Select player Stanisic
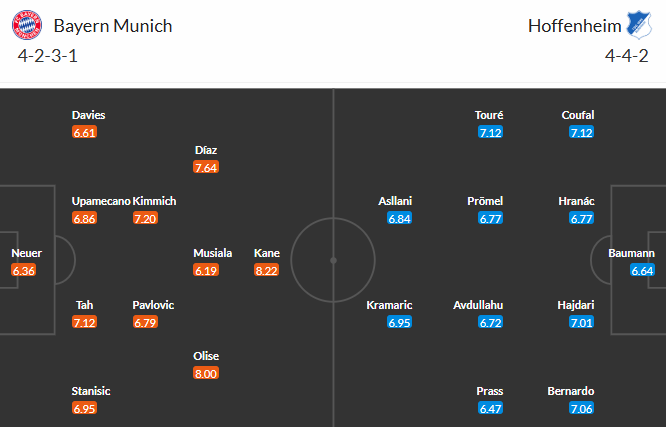The width and height of the screenshot is (666, 427). (x=91, y=391)
